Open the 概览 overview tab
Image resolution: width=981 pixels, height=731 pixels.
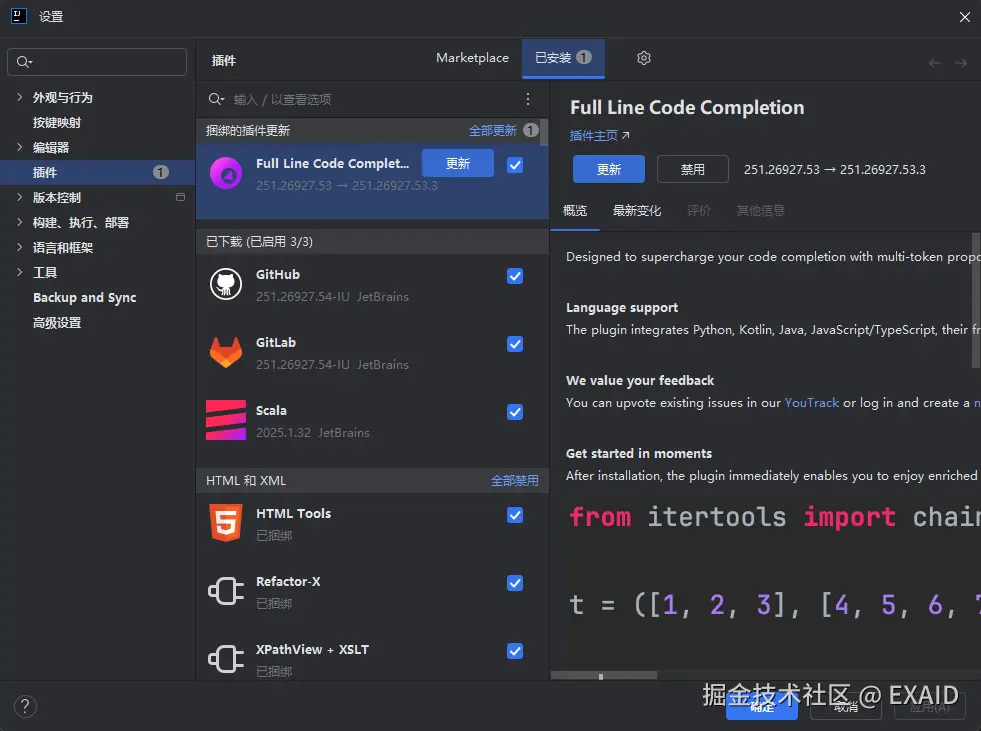[575, 211]
